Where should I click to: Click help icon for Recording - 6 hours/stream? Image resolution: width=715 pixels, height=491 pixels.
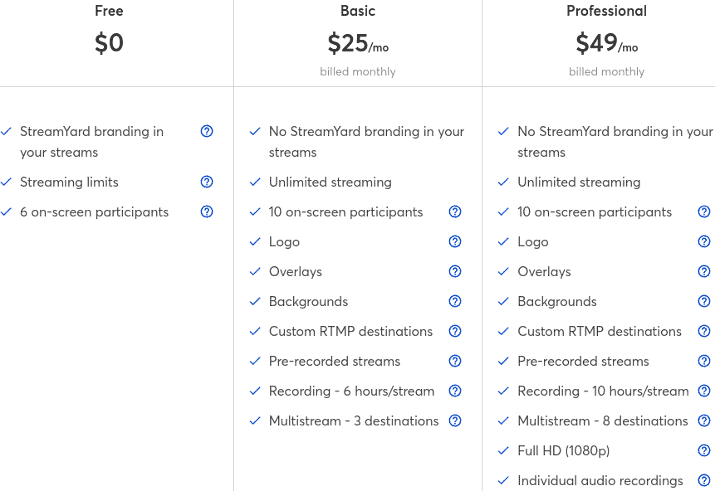455,391
